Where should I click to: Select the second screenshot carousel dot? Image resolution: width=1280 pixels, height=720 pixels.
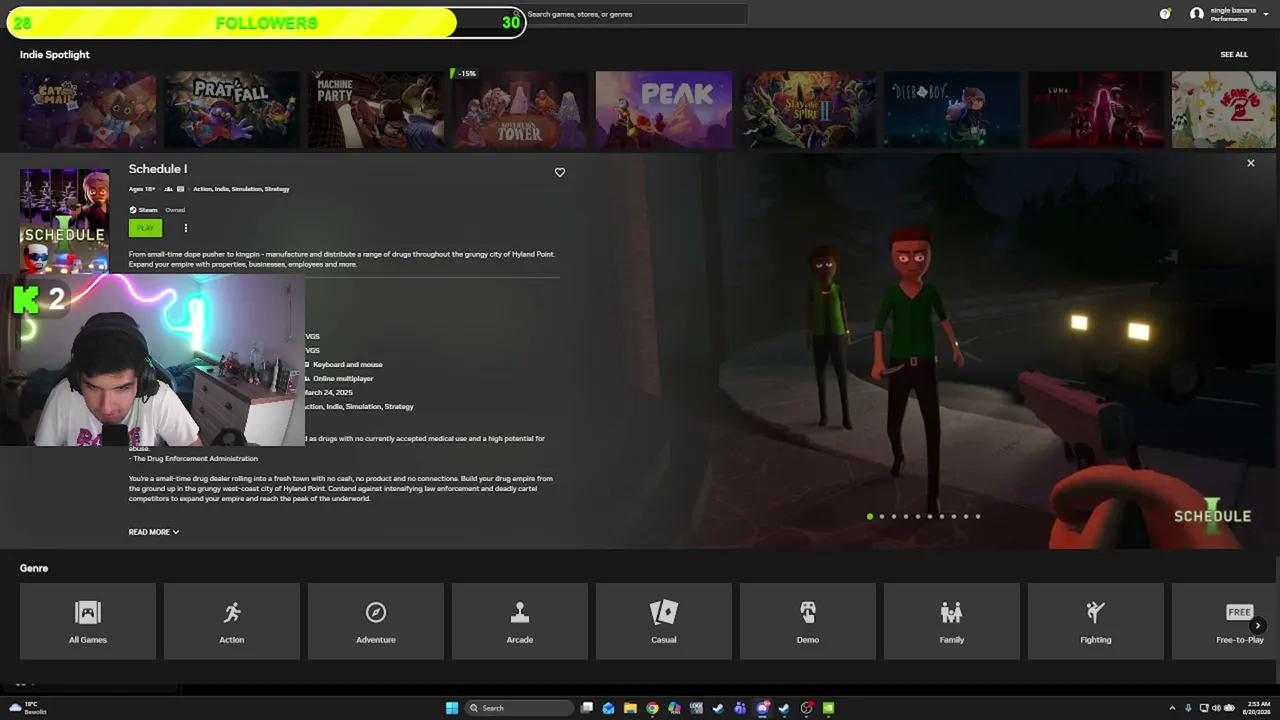(882, 516)
